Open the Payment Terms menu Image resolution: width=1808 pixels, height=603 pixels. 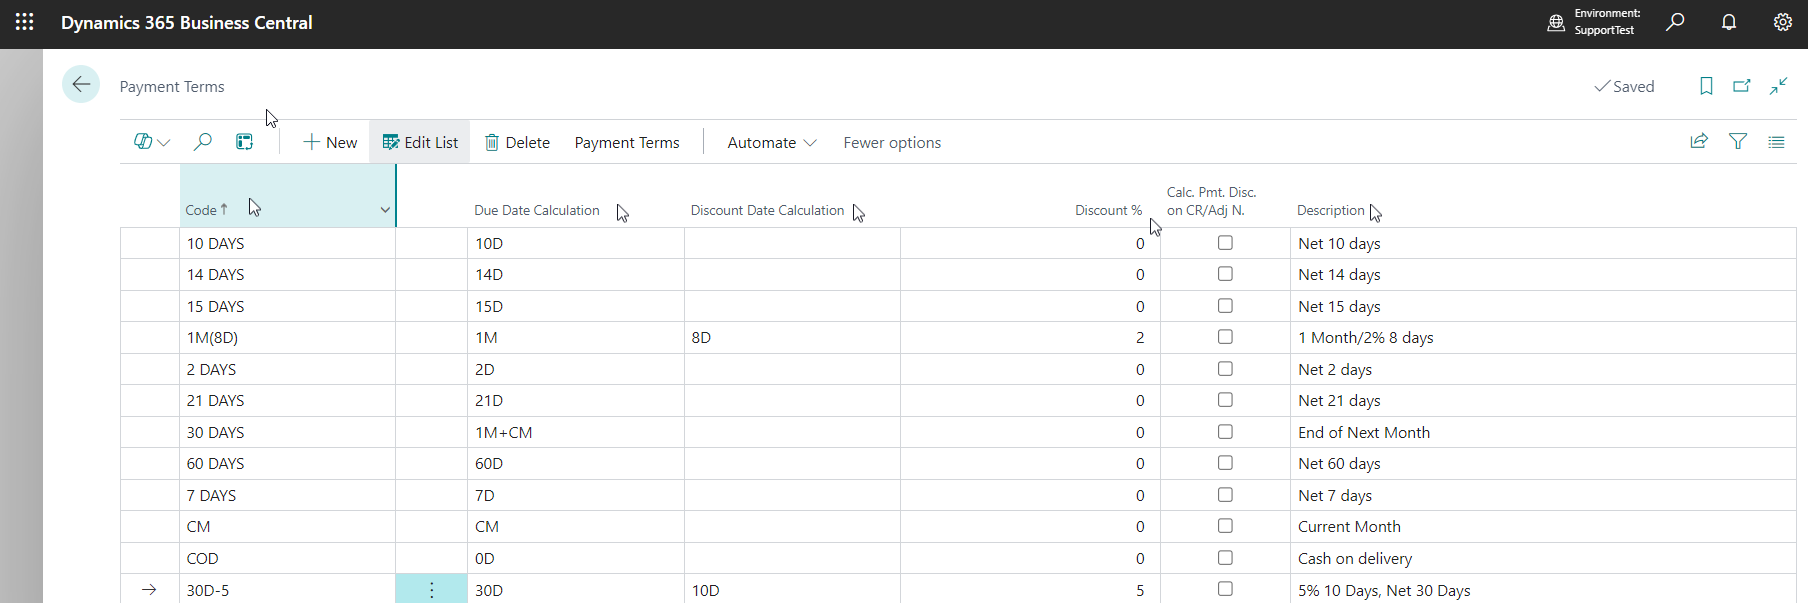tap(627, 143)
